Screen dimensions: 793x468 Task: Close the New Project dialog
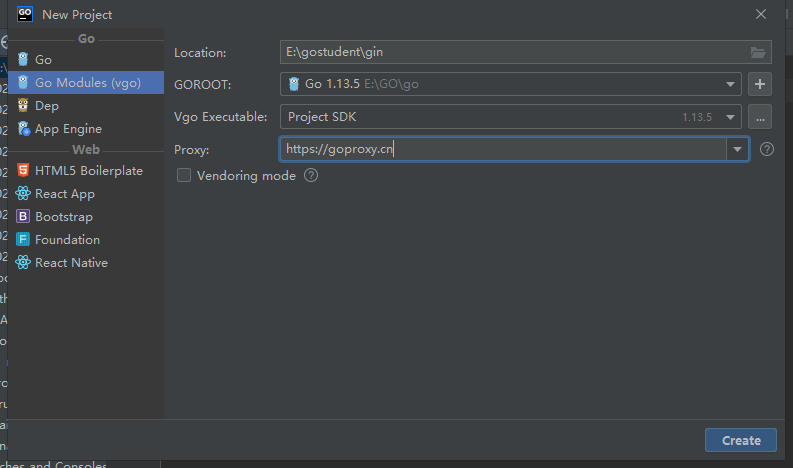(761, 14)
